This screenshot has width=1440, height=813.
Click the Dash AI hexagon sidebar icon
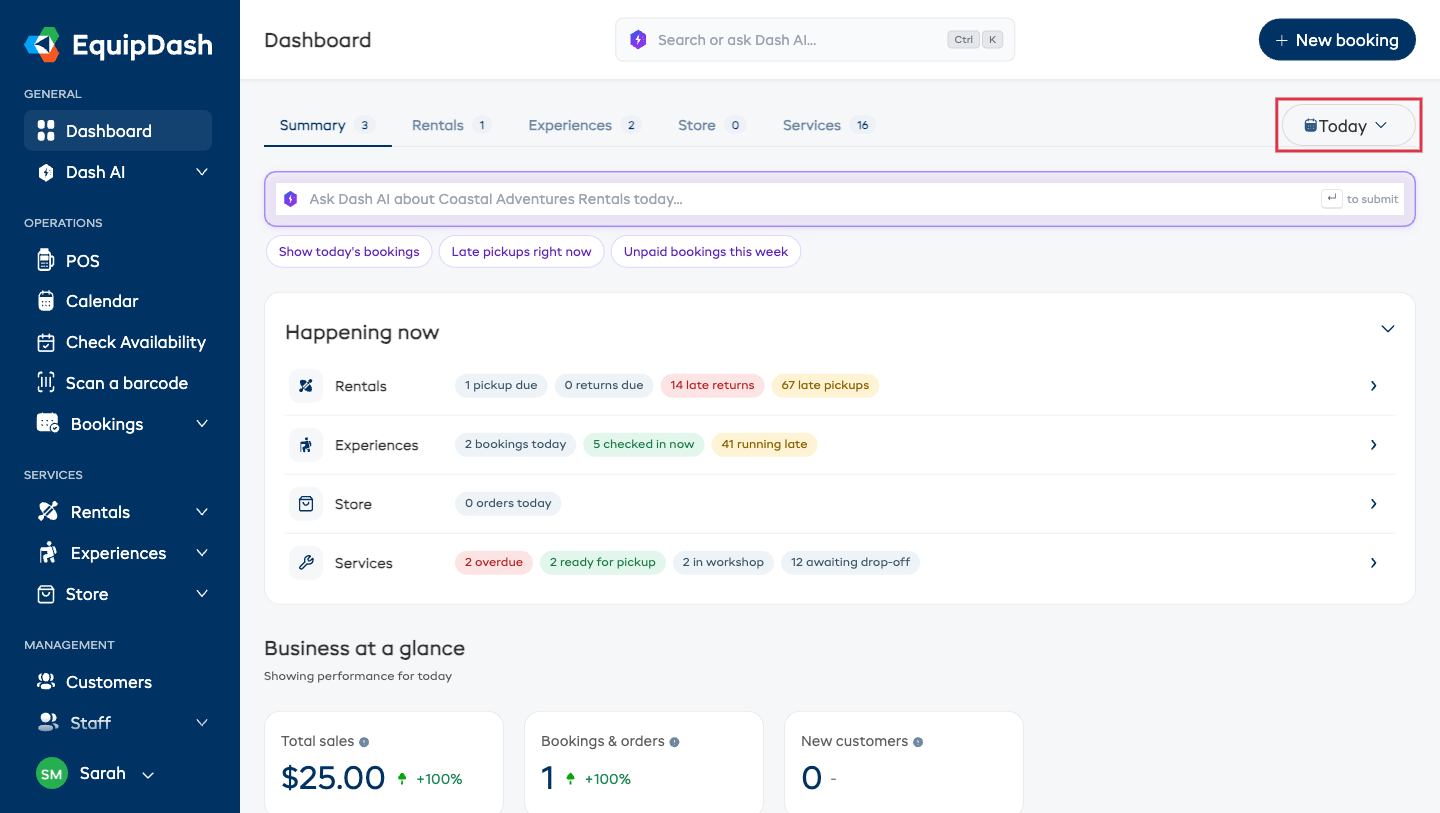45,172
